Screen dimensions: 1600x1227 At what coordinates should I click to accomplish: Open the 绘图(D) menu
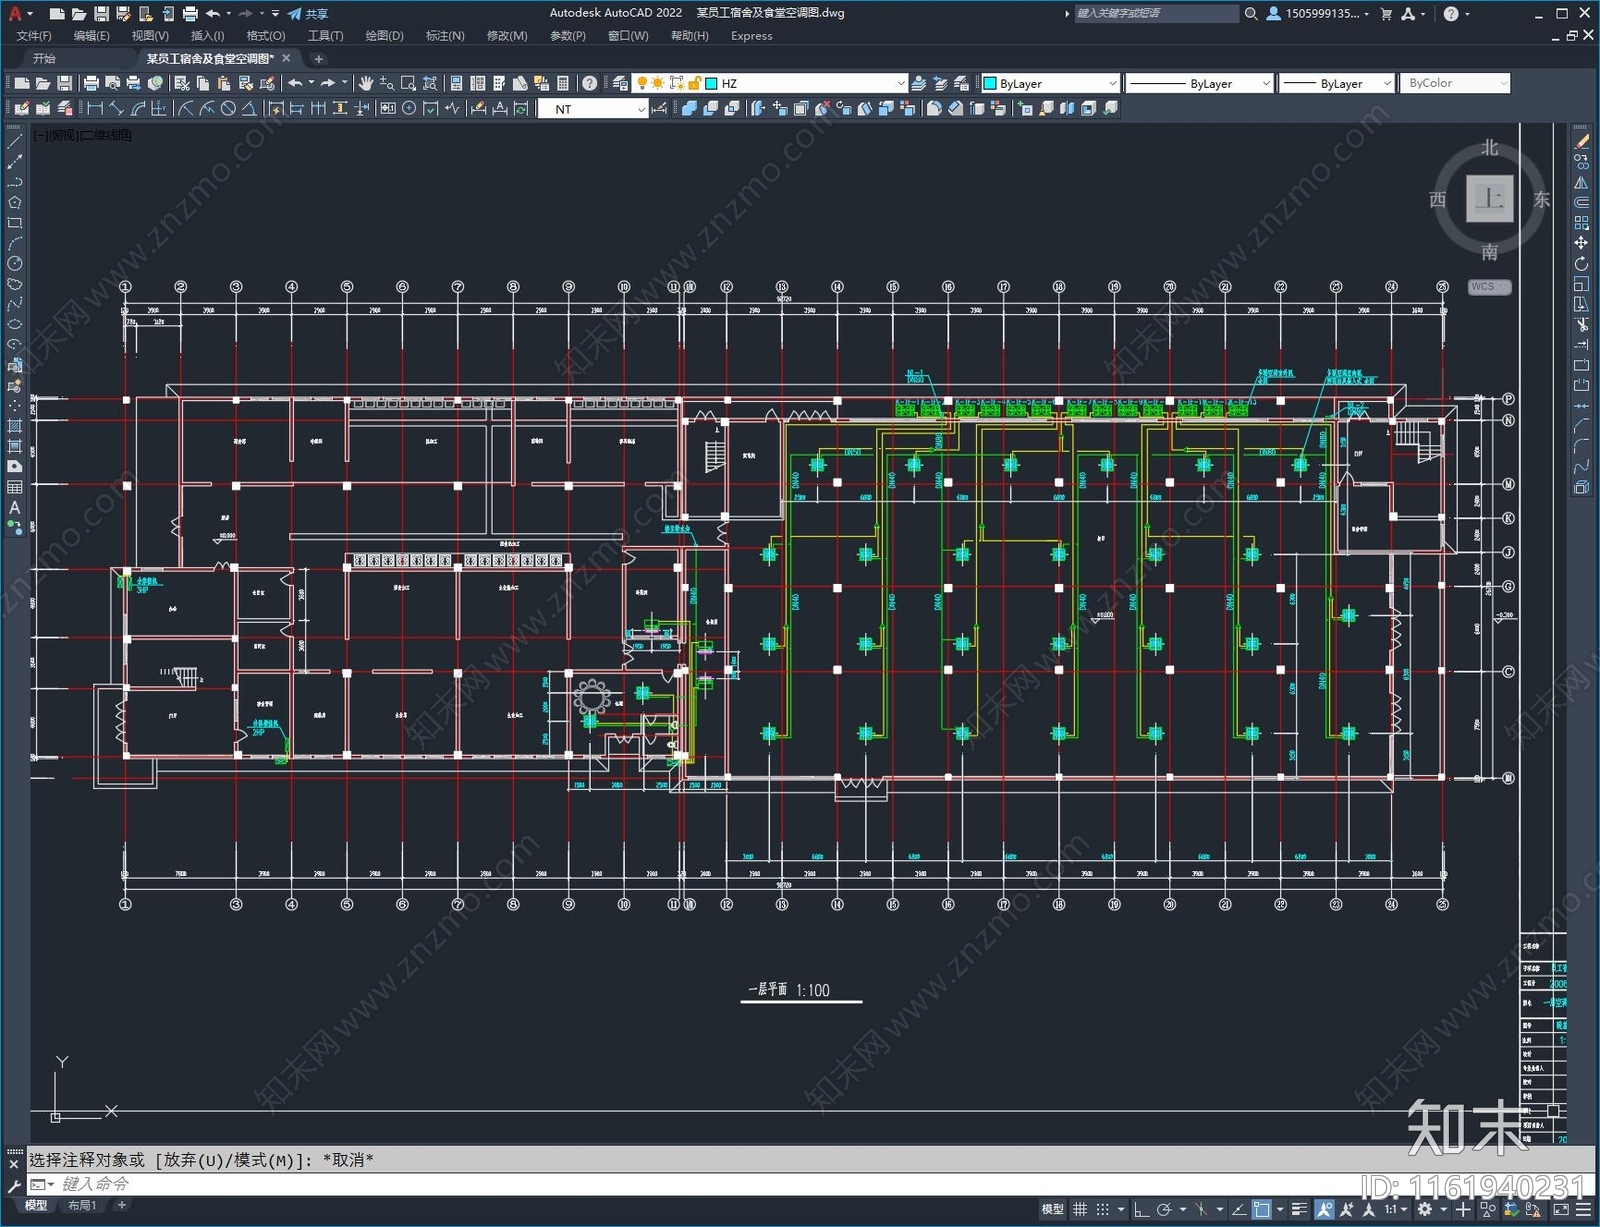(x=384, y=36)
